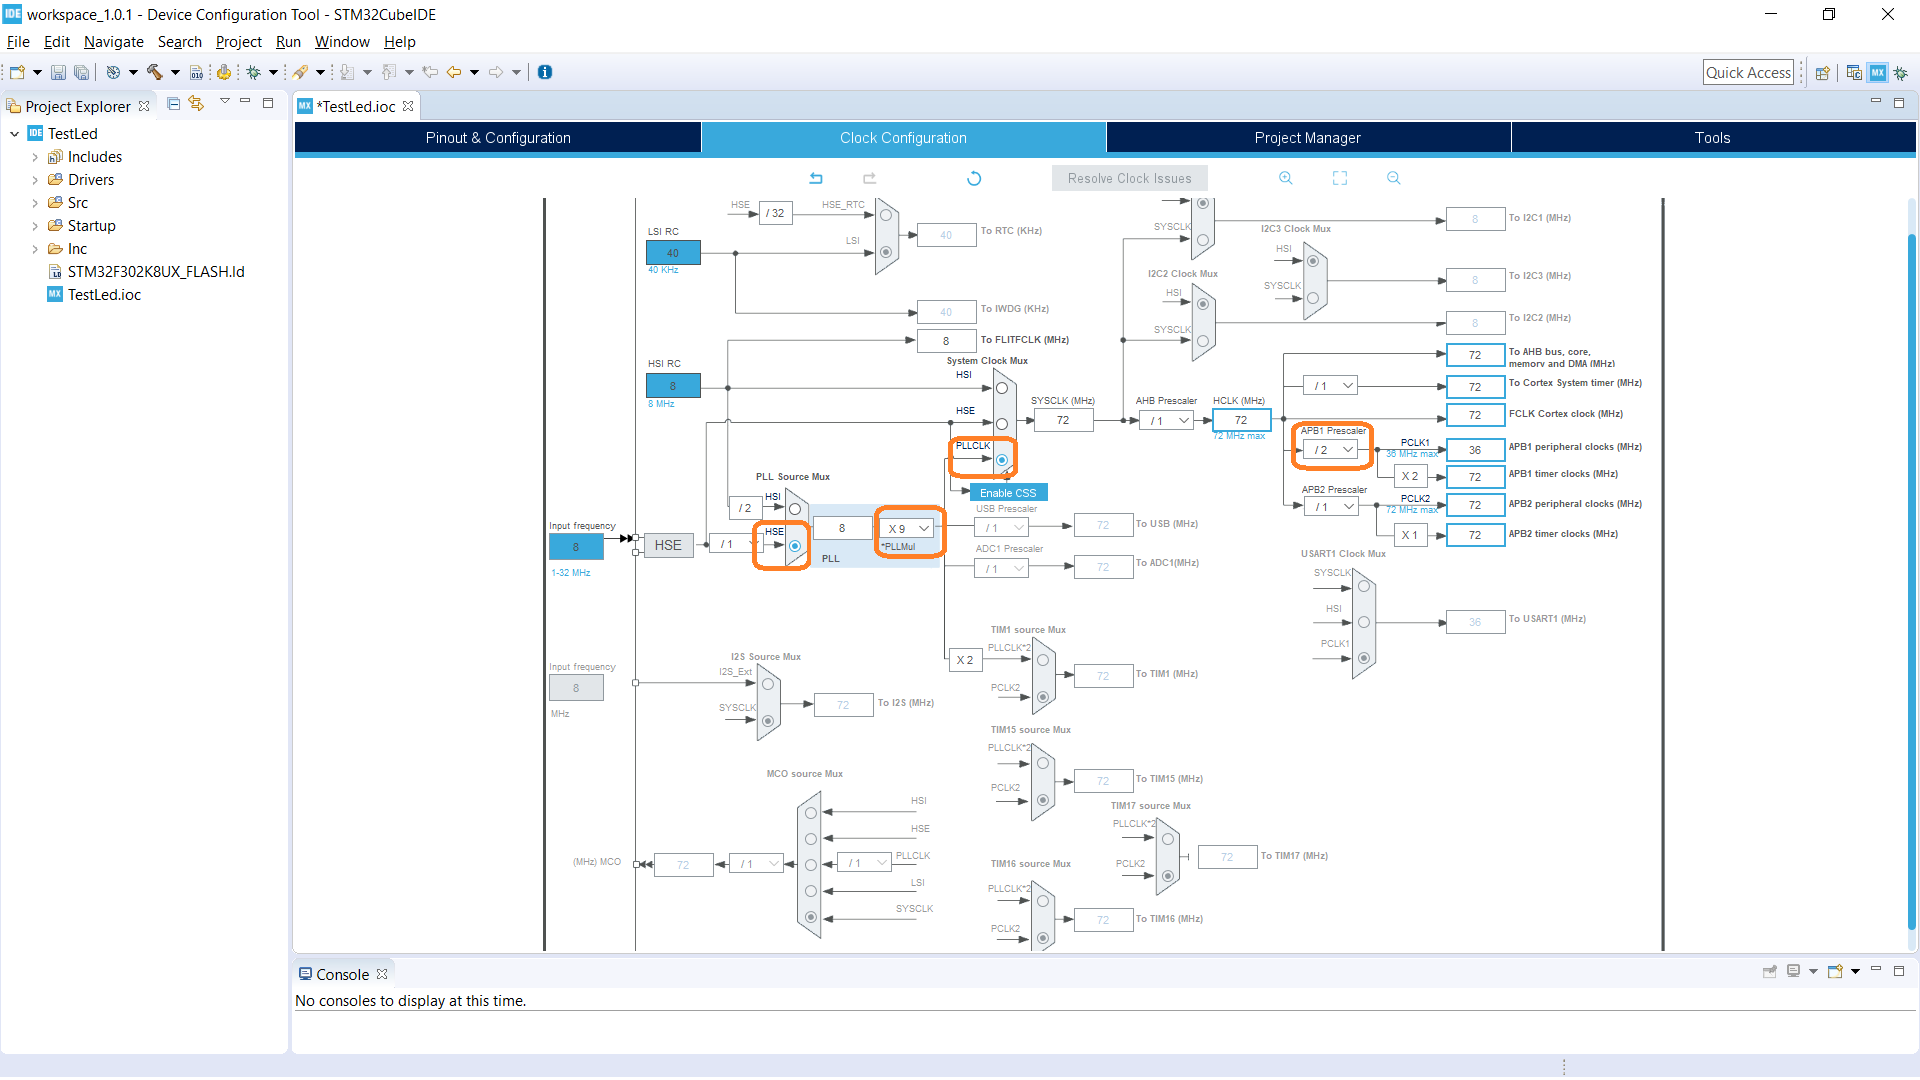
Task: Click the Open Perspective icon
Action: [x=1822, y=73]
